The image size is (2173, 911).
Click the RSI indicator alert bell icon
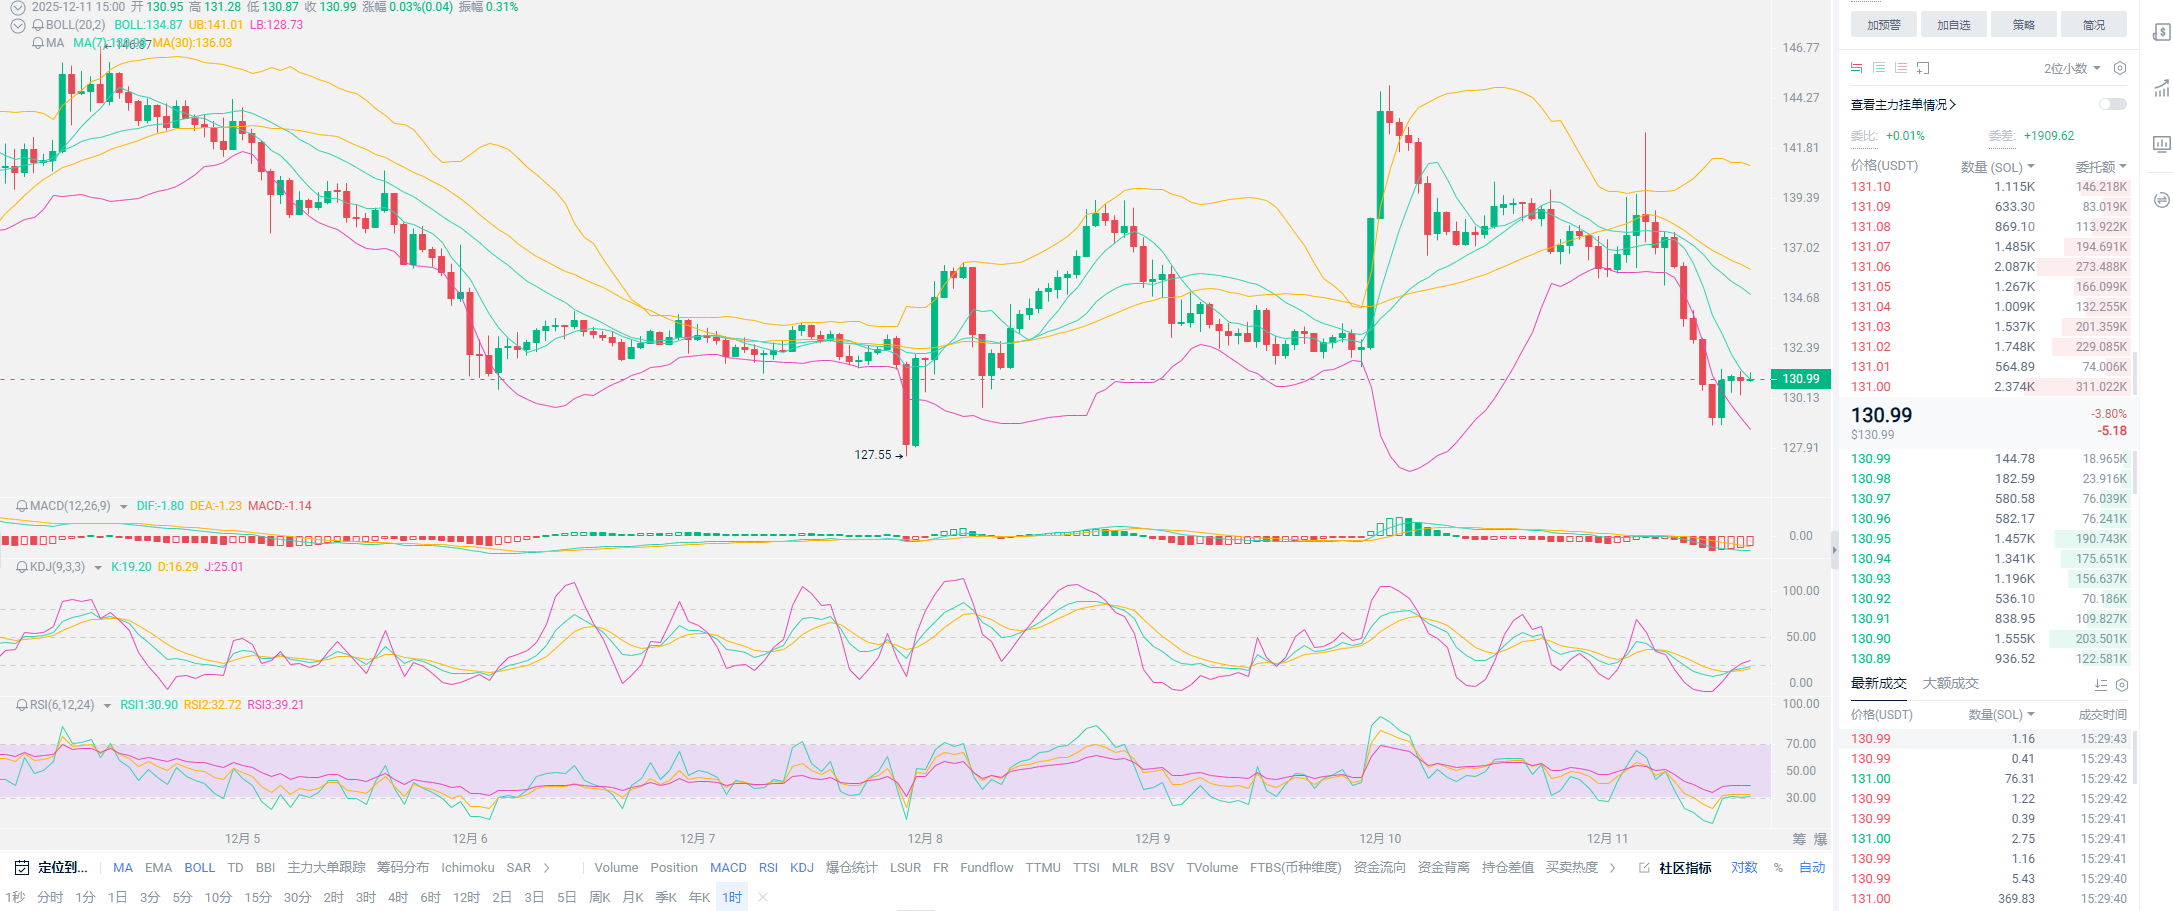(22, 705)
